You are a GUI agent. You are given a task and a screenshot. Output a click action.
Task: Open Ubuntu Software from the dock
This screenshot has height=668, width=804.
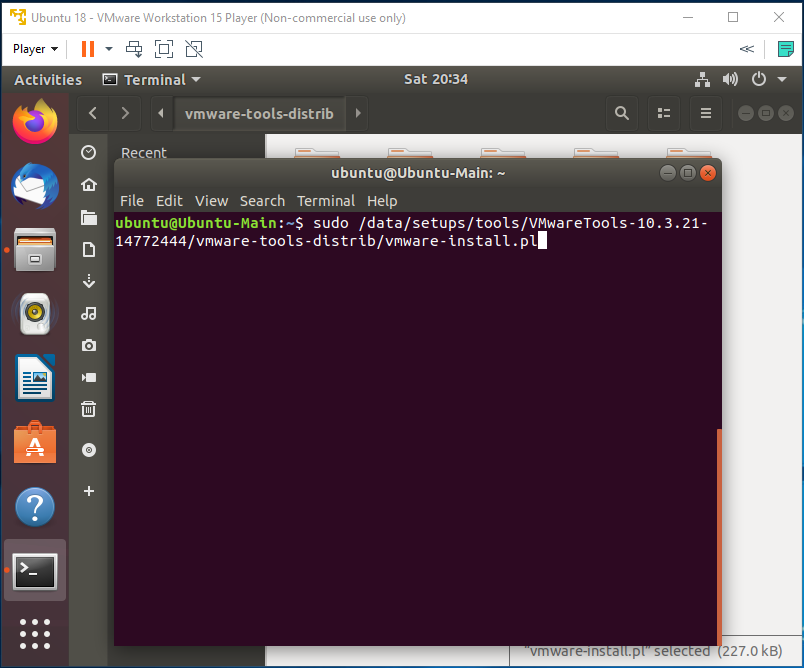point(35,442)
